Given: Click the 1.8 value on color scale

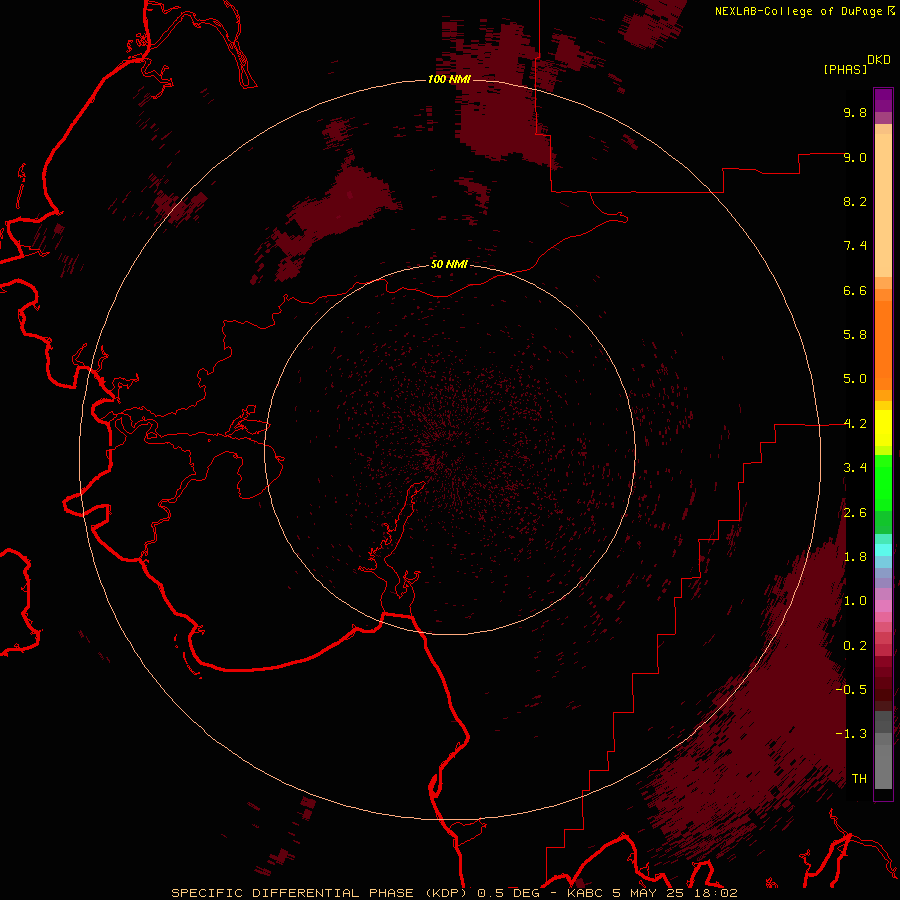Looking at the screenshot, I should (855, 557).
